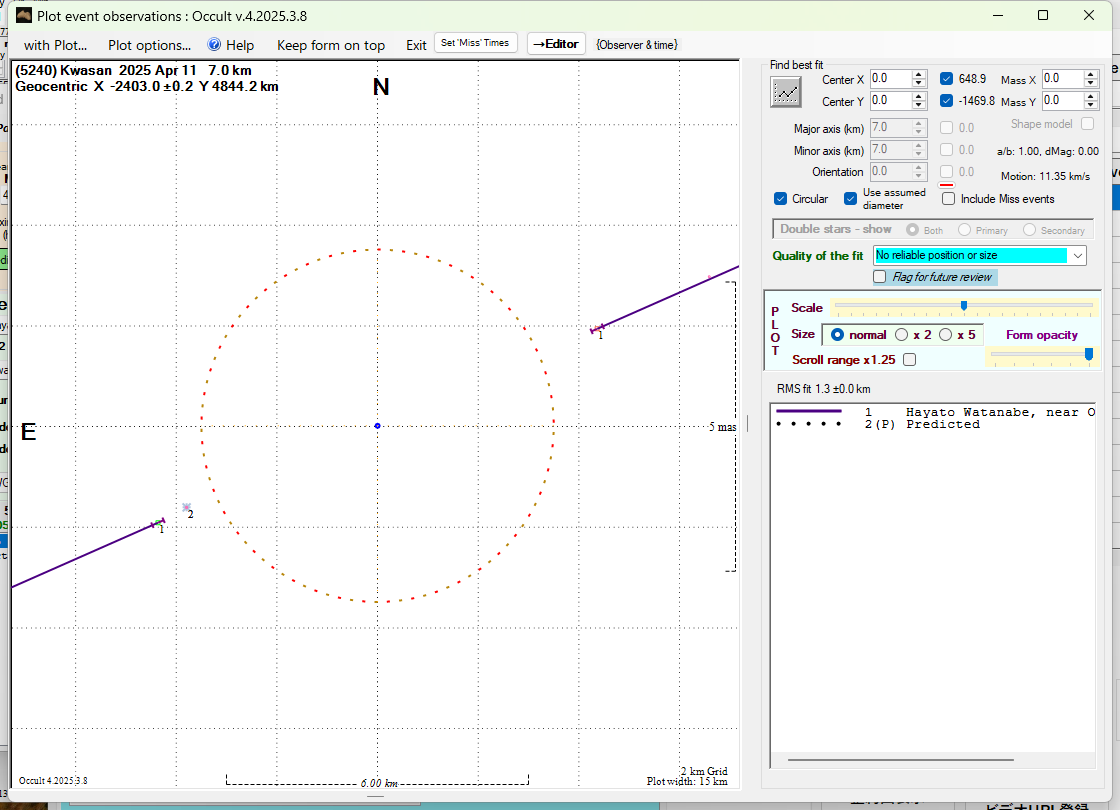
Task: Enable Include Miss events checkbox
Action: coord(949,199)
